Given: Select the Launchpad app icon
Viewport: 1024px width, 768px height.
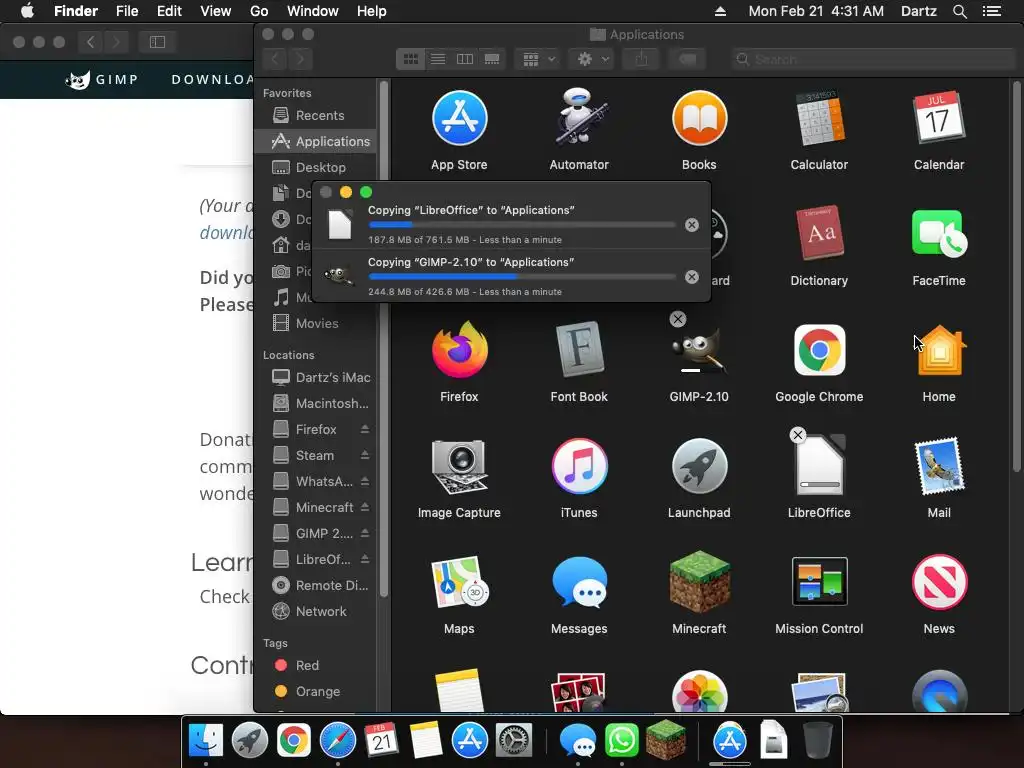Looking at the screenshot, I should coord(699,466).
